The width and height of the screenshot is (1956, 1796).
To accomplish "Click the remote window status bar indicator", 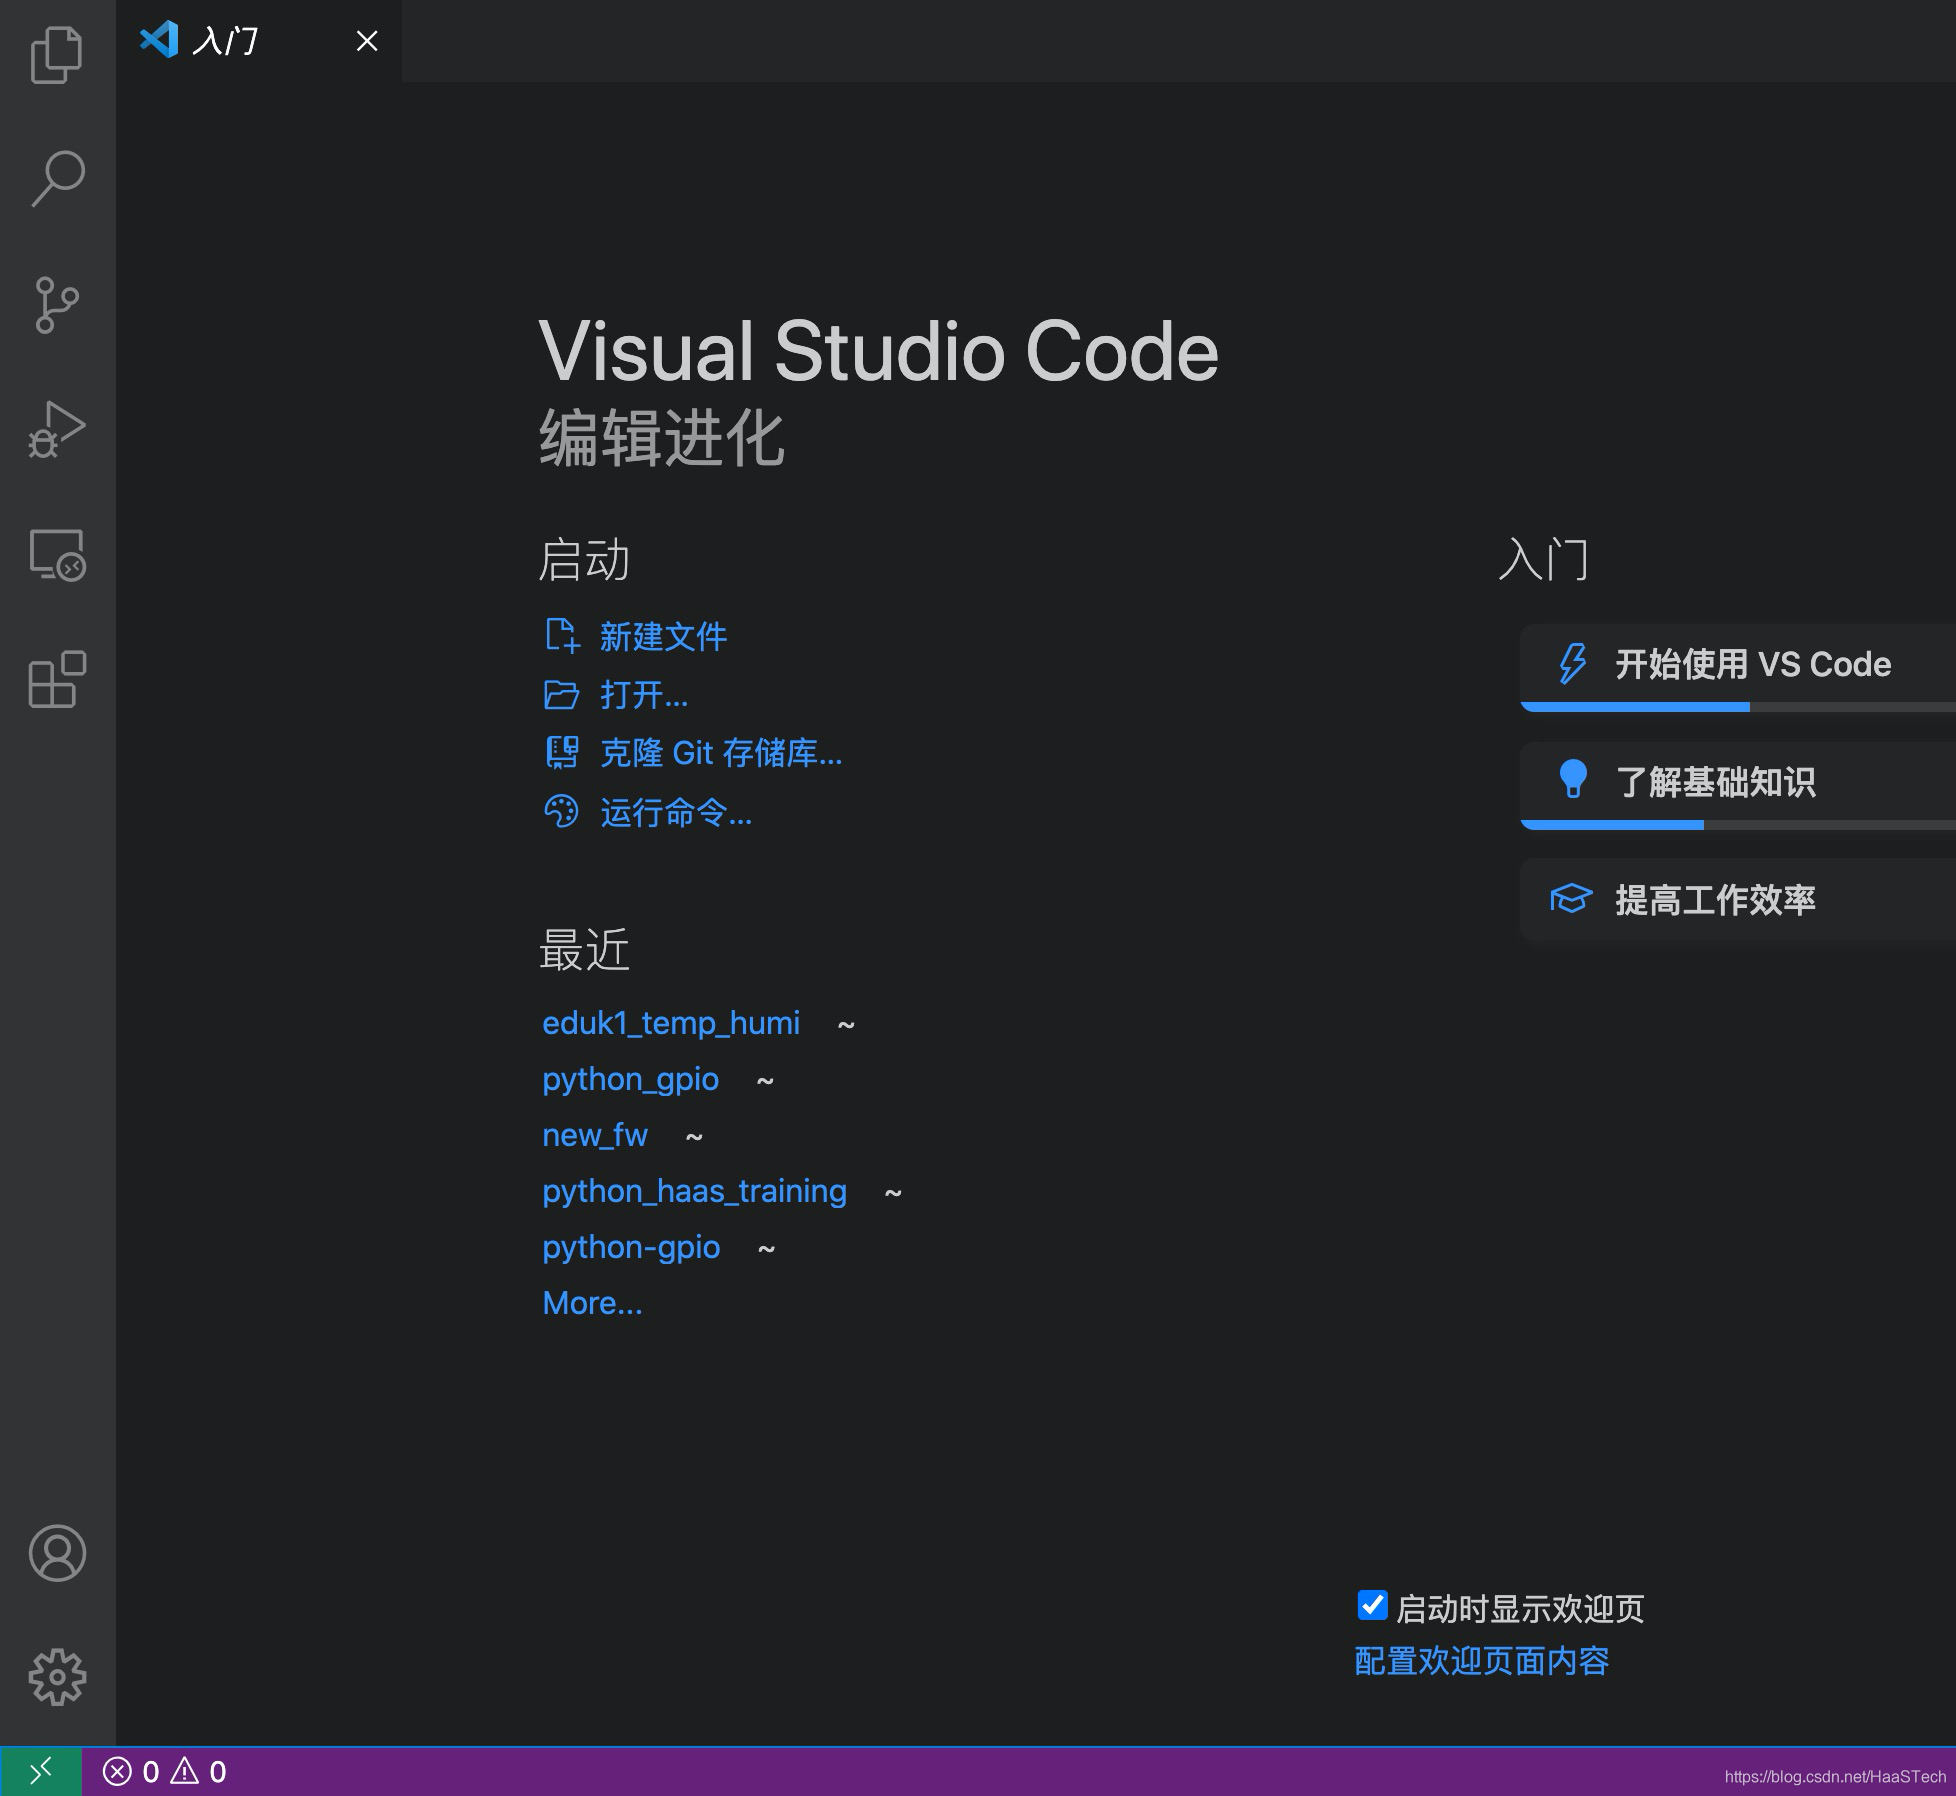I will (40, 1772).
